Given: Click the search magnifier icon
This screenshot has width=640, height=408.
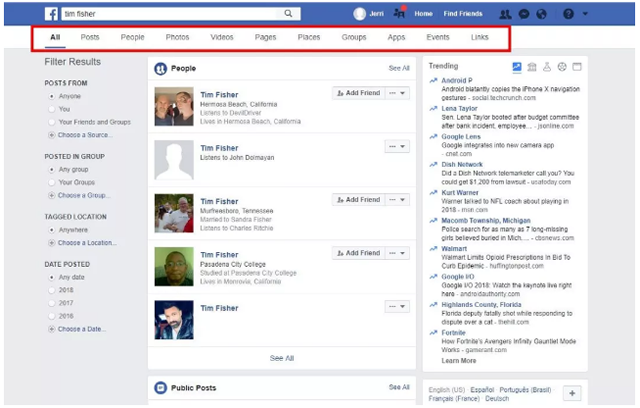Looking at the screenshot, I should pyautogui.click(x=288, y=14).
